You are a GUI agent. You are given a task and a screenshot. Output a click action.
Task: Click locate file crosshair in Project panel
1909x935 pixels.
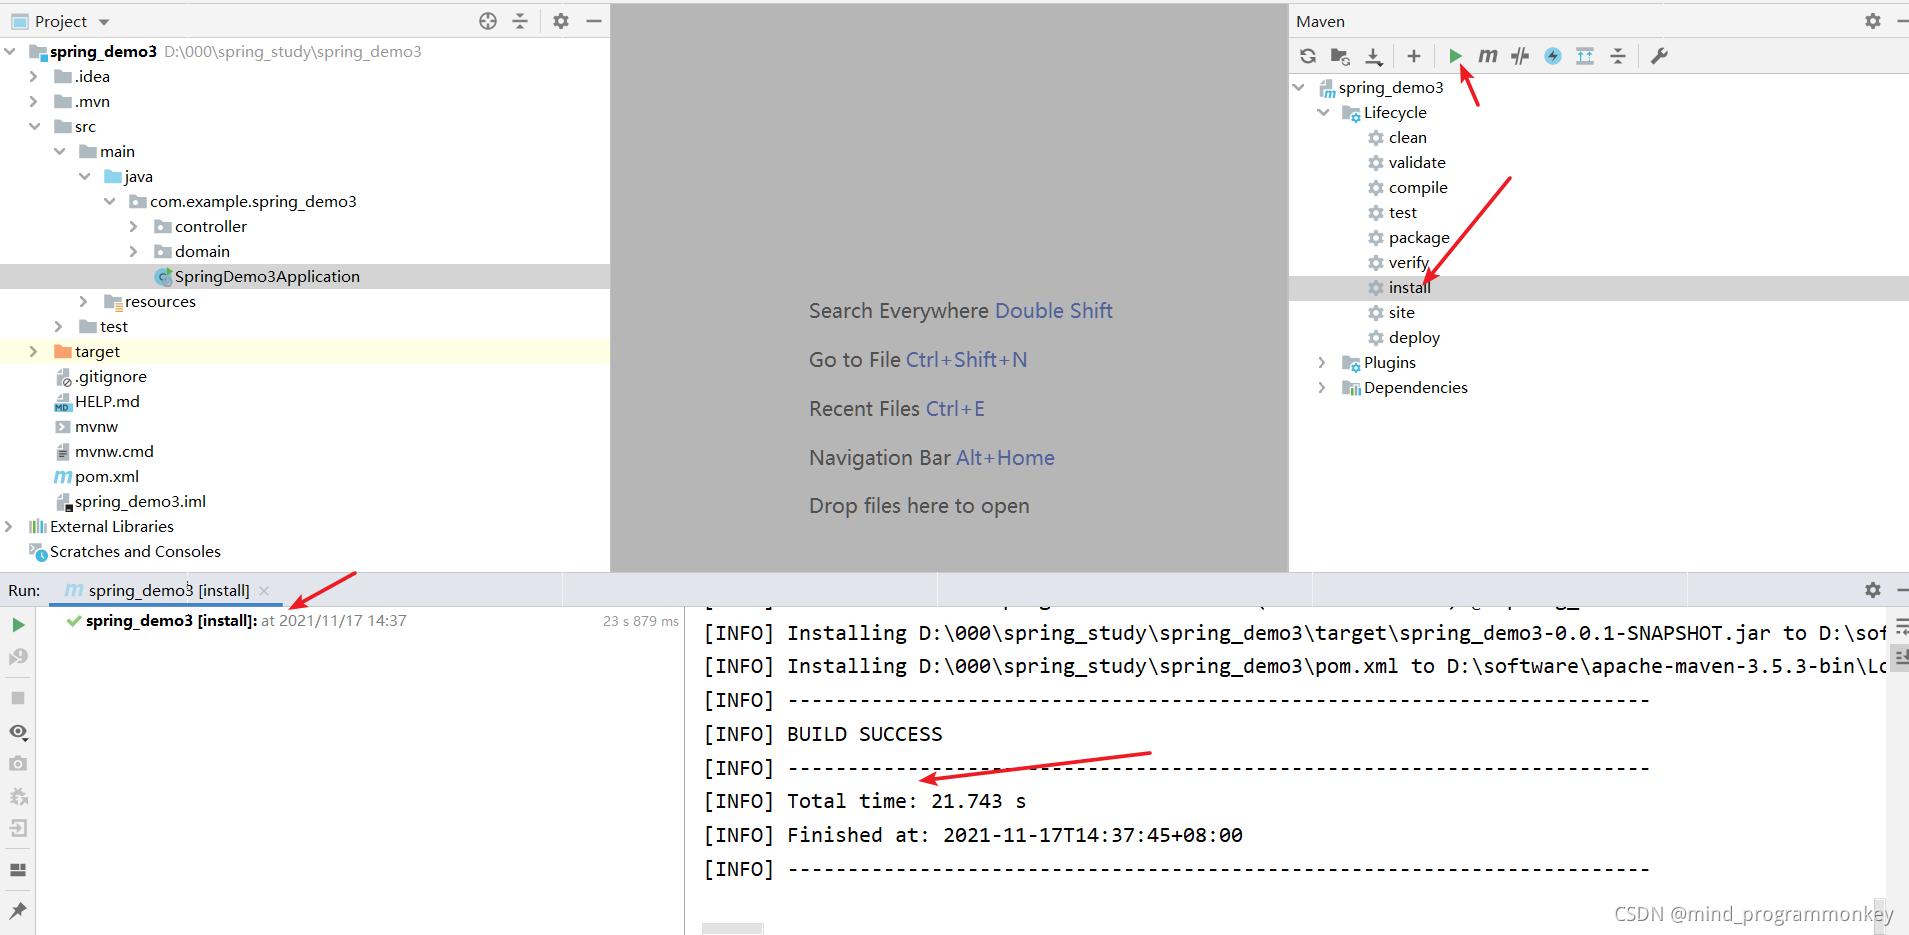point(488,21)
